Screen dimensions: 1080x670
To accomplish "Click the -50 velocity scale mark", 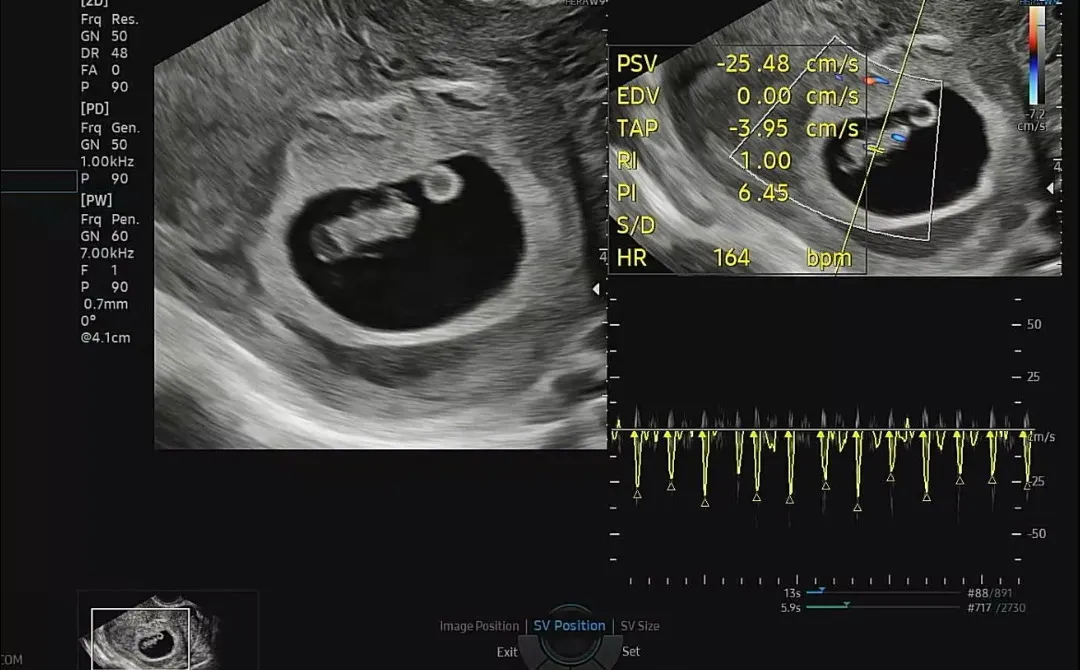I will (1035, 534).
